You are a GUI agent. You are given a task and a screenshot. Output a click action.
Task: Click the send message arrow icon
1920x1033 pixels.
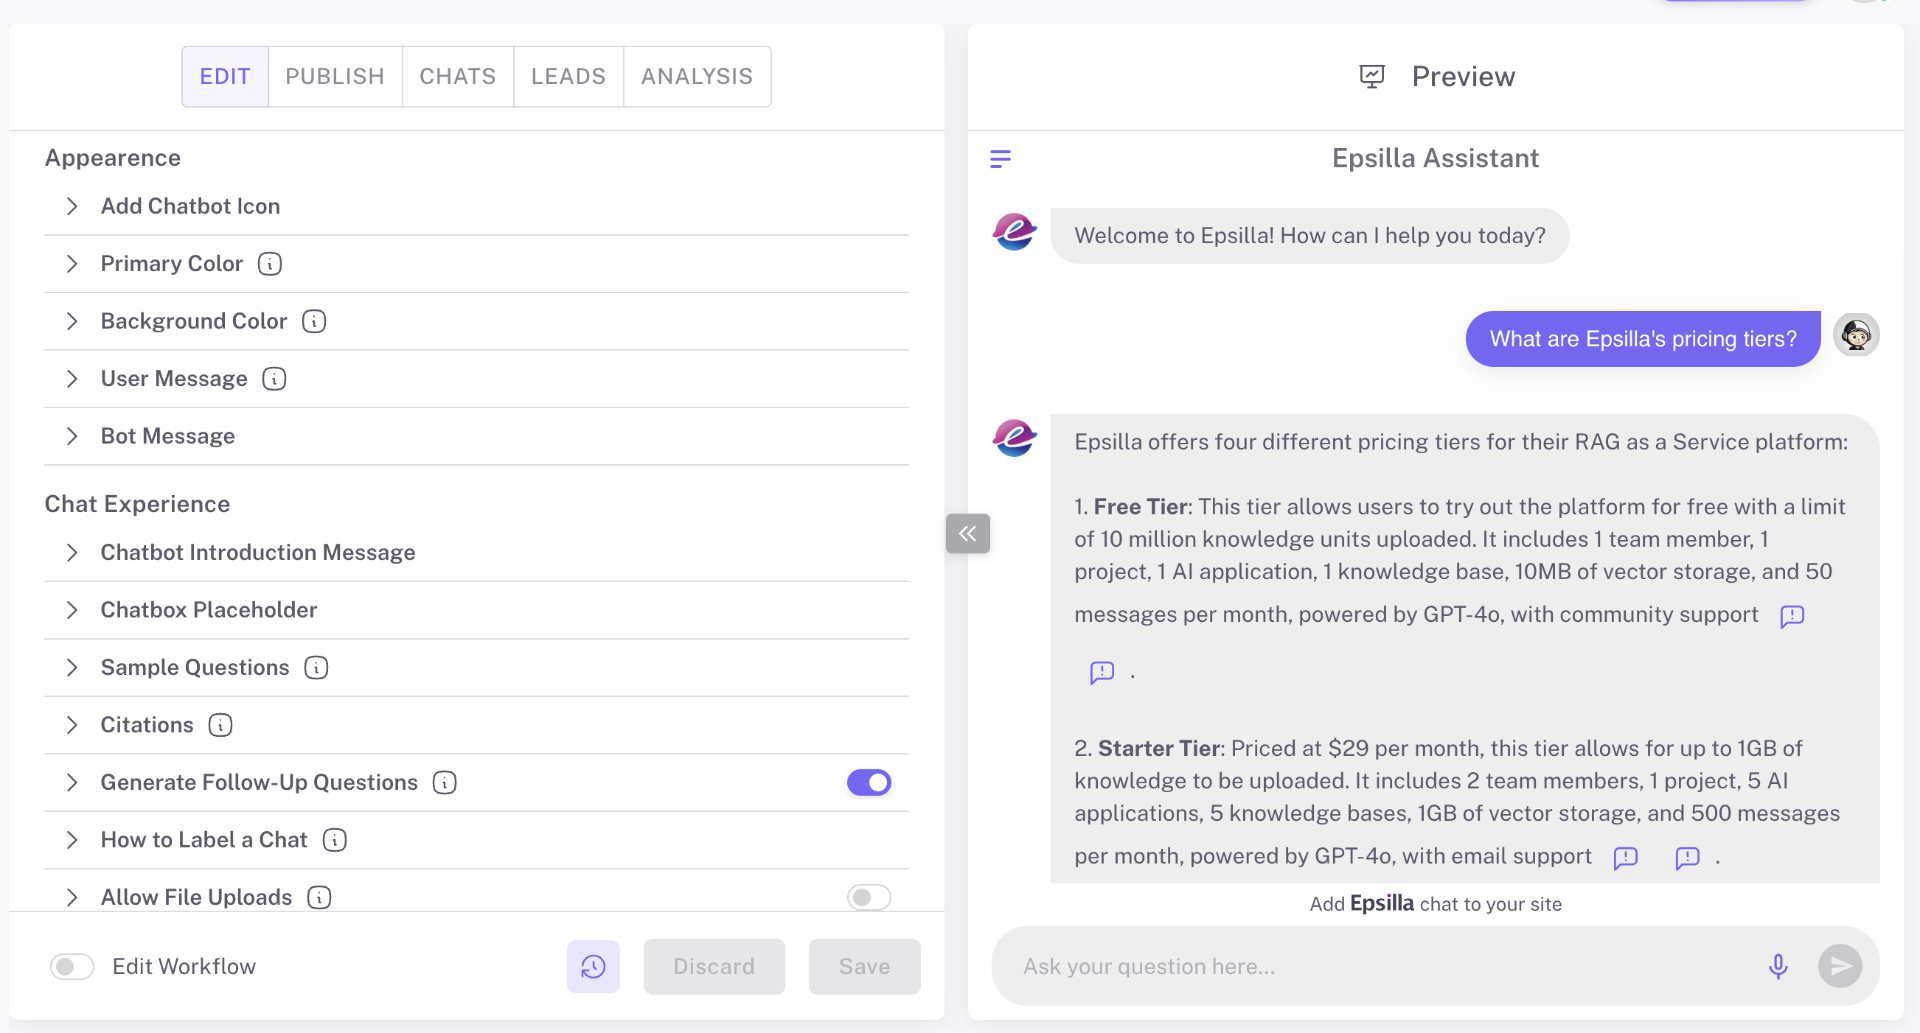click(x=1839, y=966)
